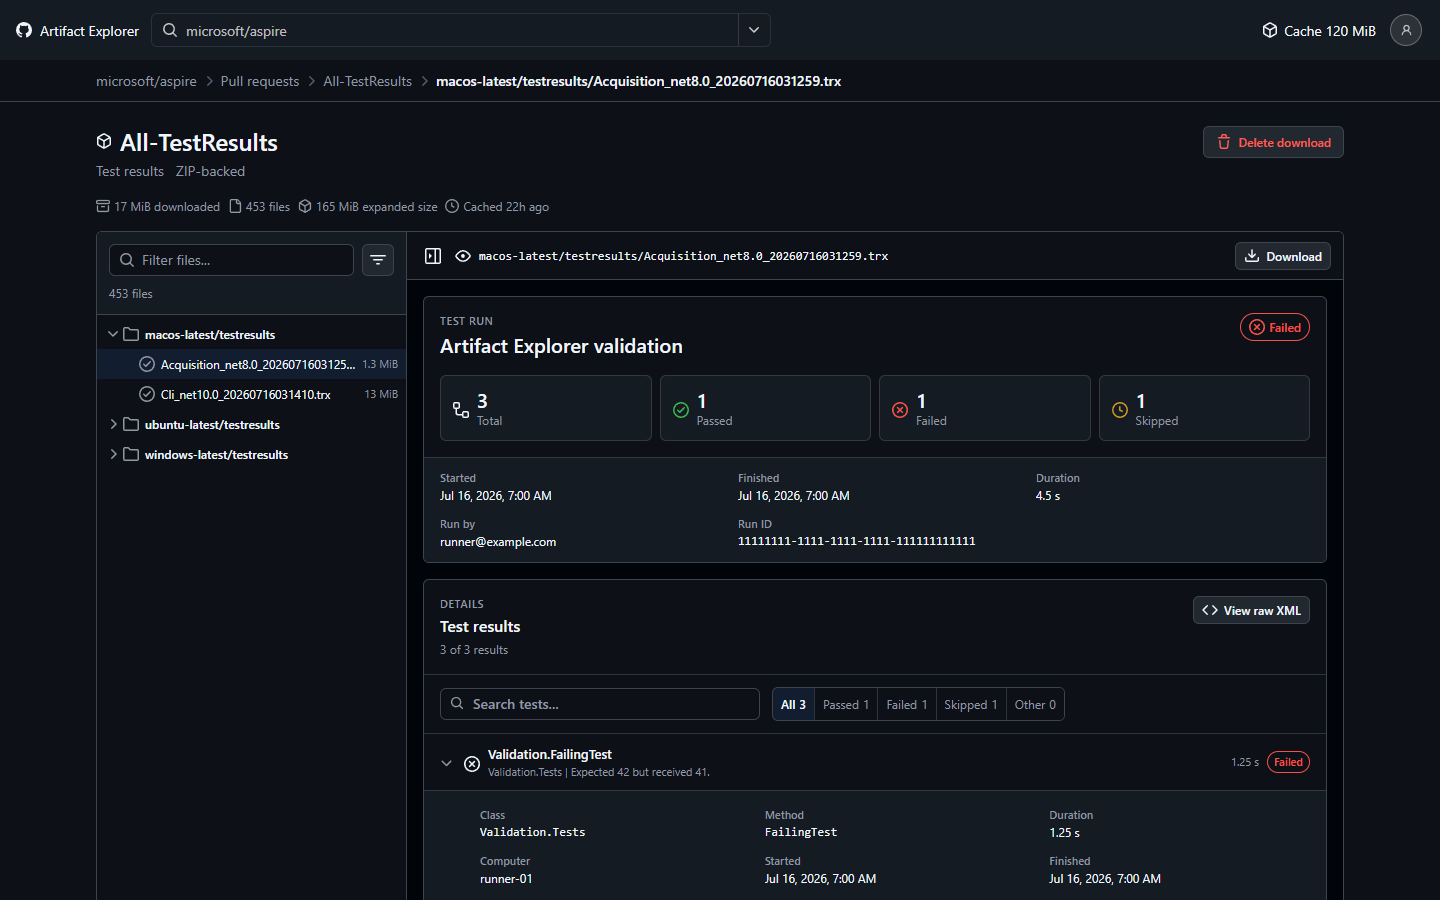Click the macos-latest/testresults folder icon
The width and height of the screenshot is (1440, 900).
131,334
